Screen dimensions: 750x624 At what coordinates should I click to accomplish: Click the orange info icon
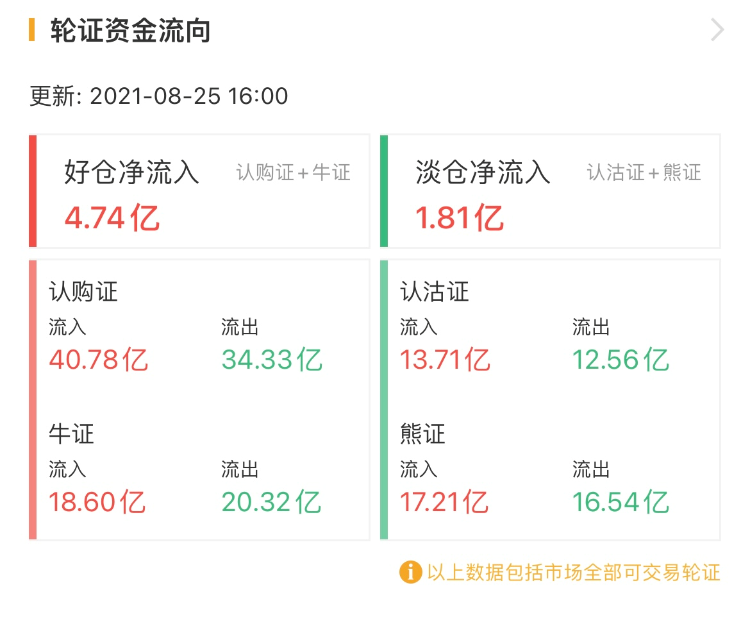pyautogui.click(x=410, y=572)
